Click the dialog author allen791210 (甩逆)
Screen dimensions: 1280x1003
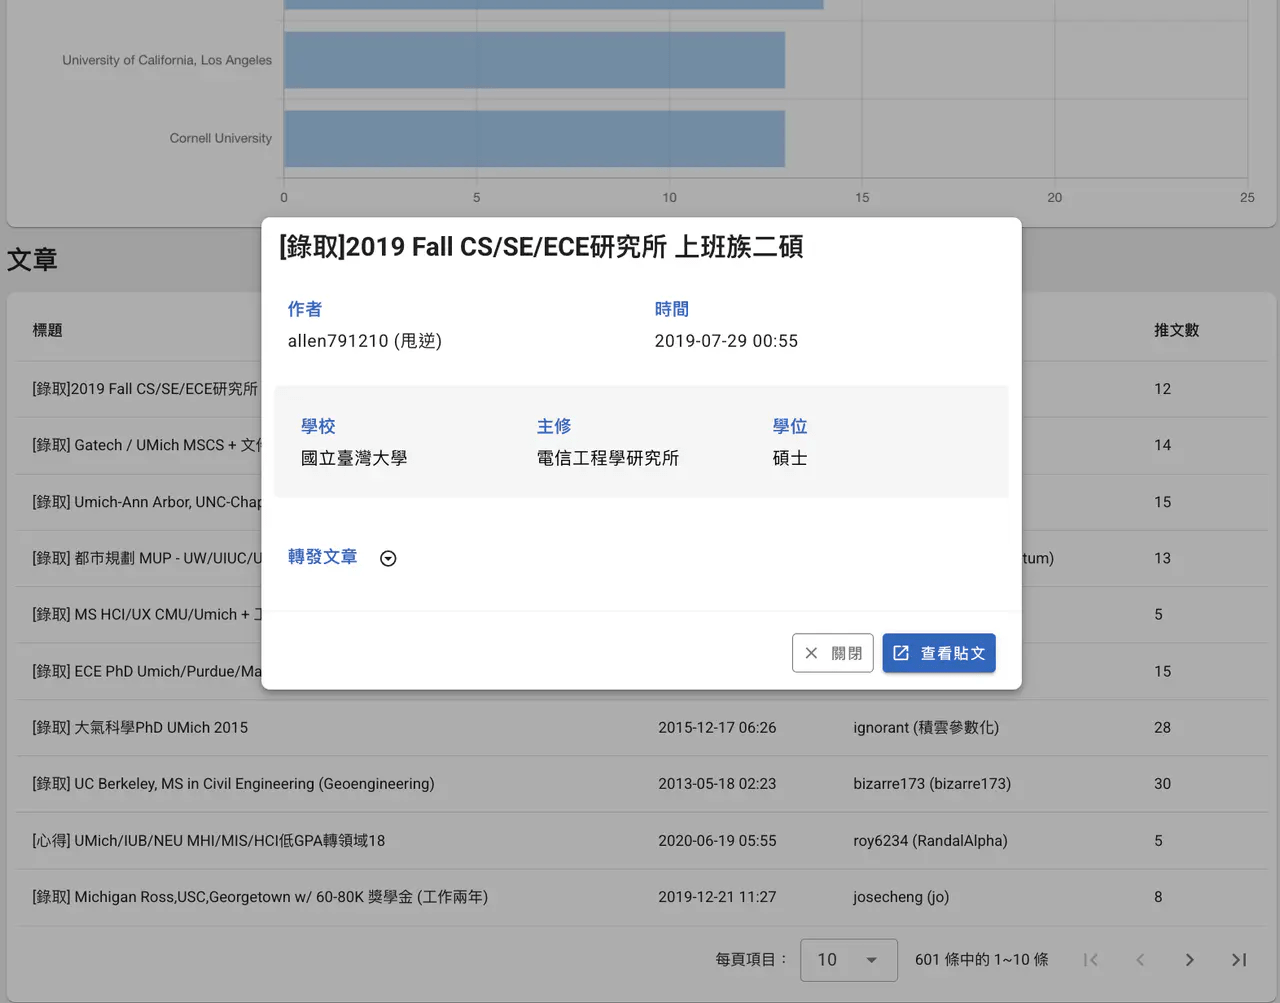(365, 341)
